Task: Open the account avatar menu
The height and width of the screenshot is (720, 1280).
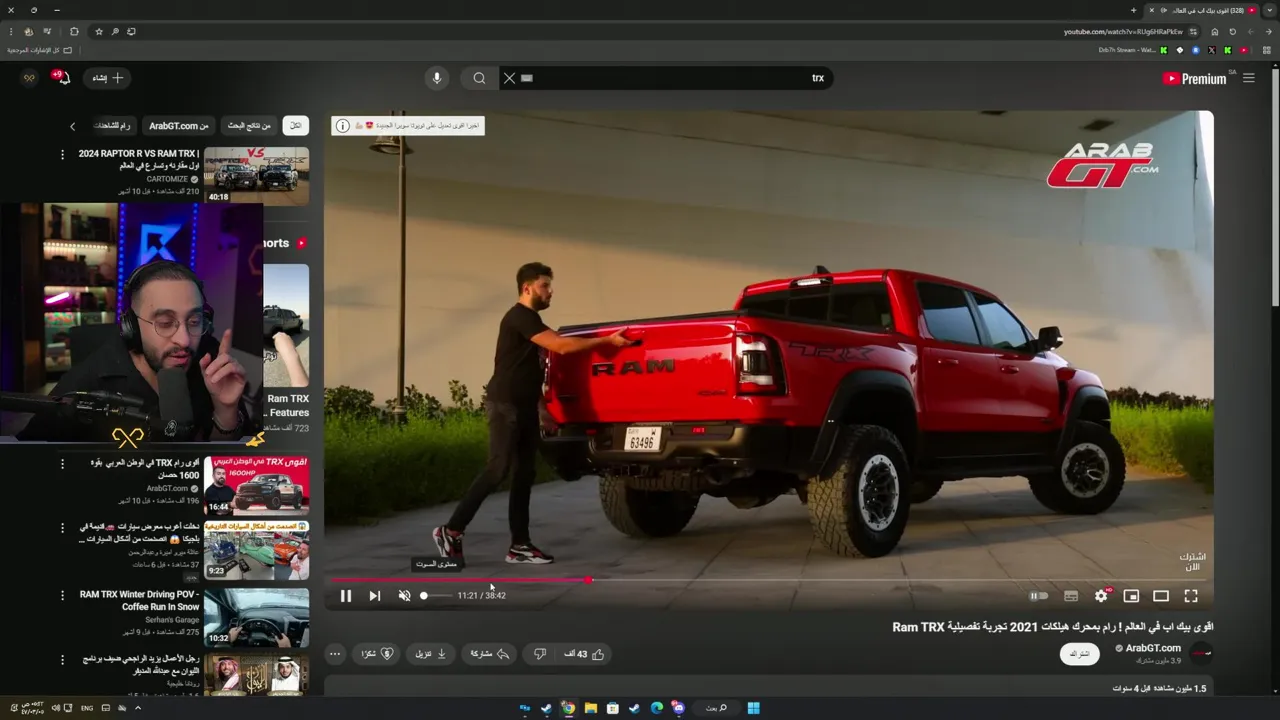Action: 29,78
